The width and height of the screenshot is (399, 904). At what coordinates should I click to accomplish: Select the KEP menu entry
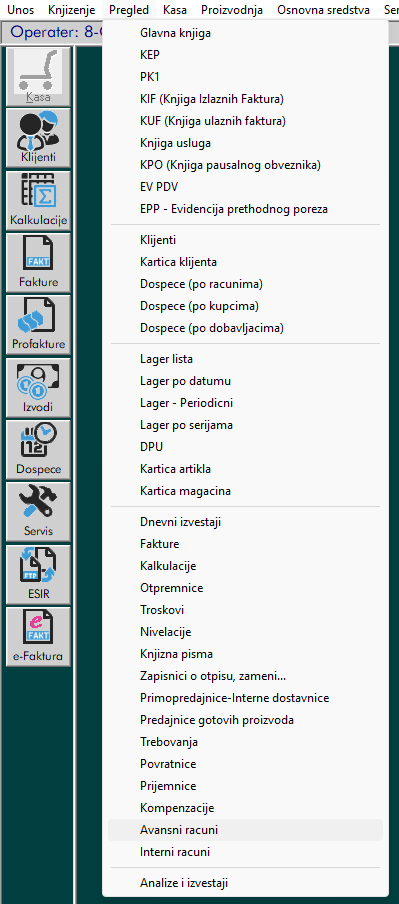tap(245, 55)
